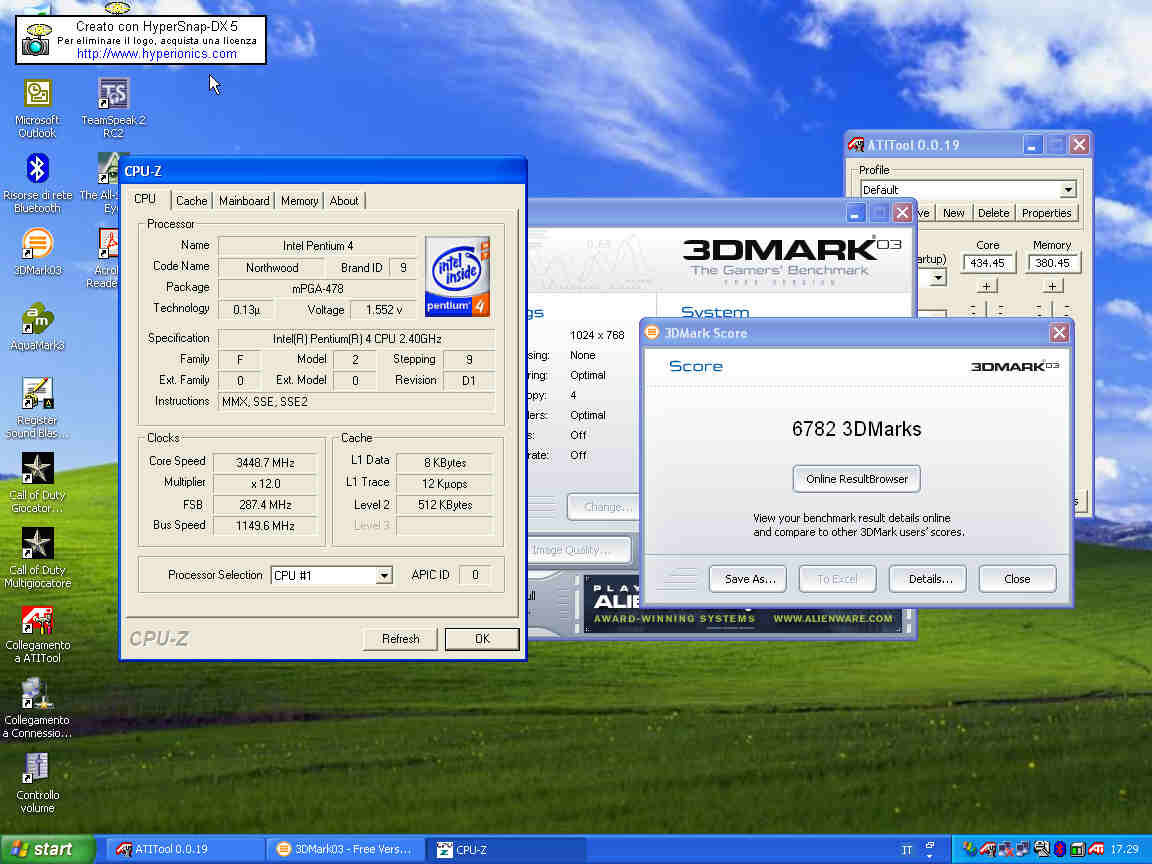Switch to CPU-Z on the taskbar
The height and width of the screenshot is (864, 1152).
507,849
